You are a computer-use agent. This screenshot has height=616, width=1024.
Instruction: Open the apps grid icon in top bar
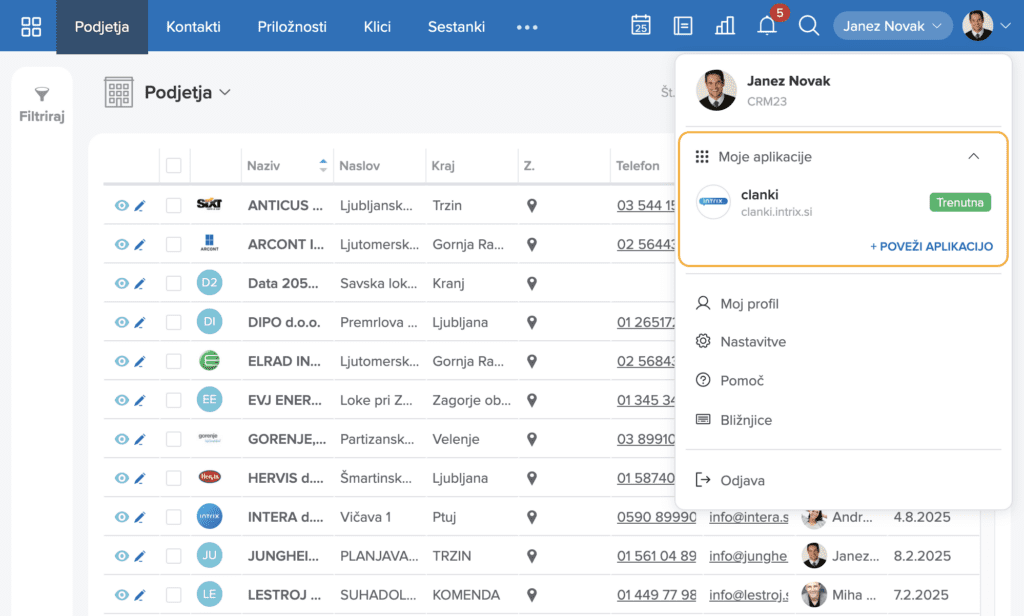(31, 27)
